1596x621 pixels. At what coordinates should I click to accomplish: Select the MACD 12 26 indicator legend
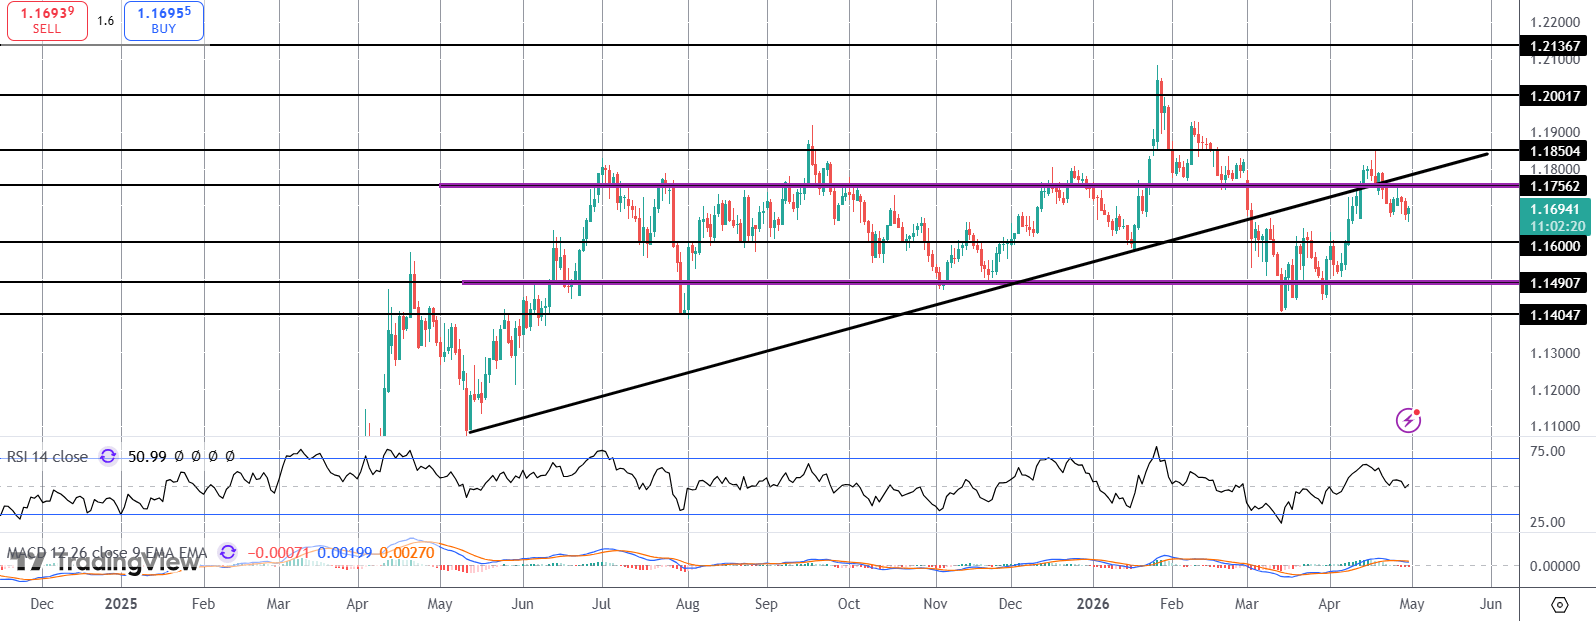[105, 552]
